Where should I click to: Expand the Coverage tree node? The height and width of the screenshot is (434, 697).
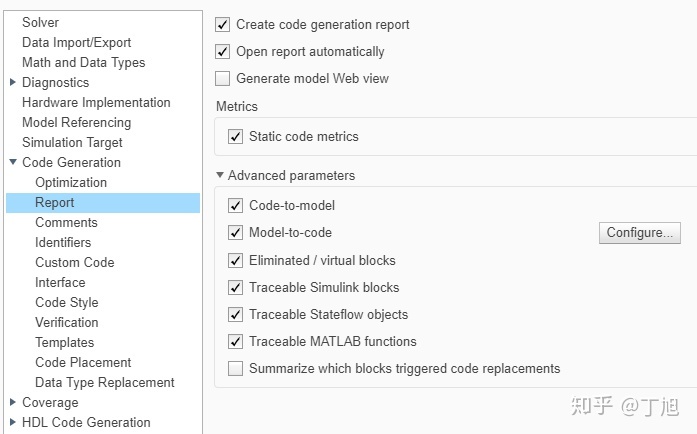[x=12, y=402]
